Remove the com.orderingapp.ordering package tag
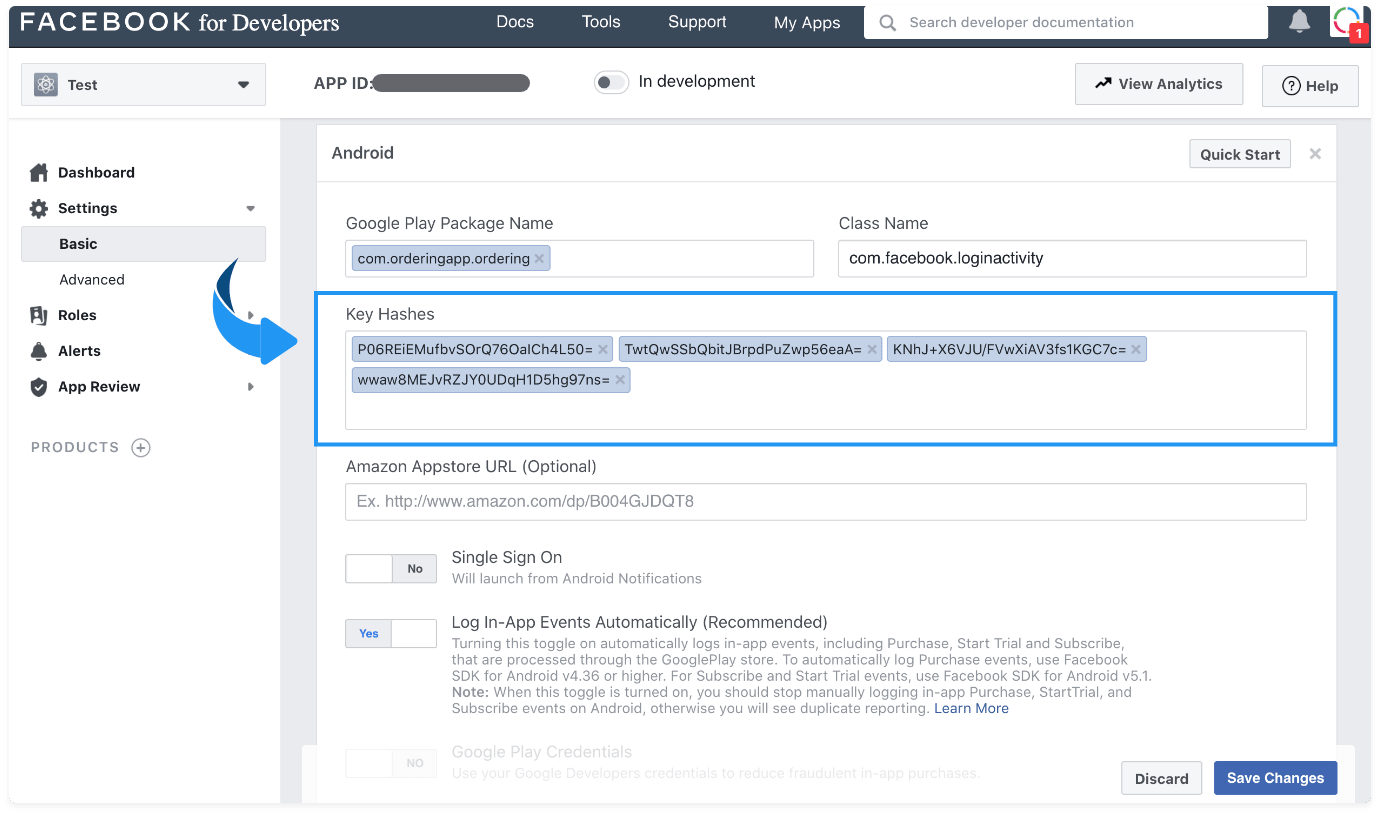This screenshot has width=1380, height=815. click(x=540, y=258)
